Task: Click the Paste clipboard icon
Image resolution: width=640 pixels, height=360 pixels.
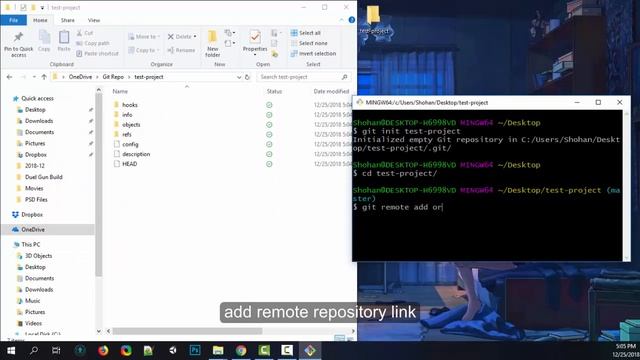Action: [64, 41]
